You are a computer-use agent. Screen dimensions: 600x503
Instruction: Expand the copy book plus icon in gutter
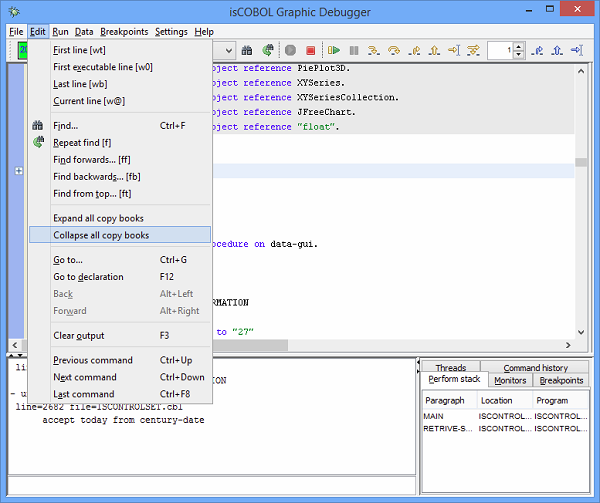(x=19, y=171)
